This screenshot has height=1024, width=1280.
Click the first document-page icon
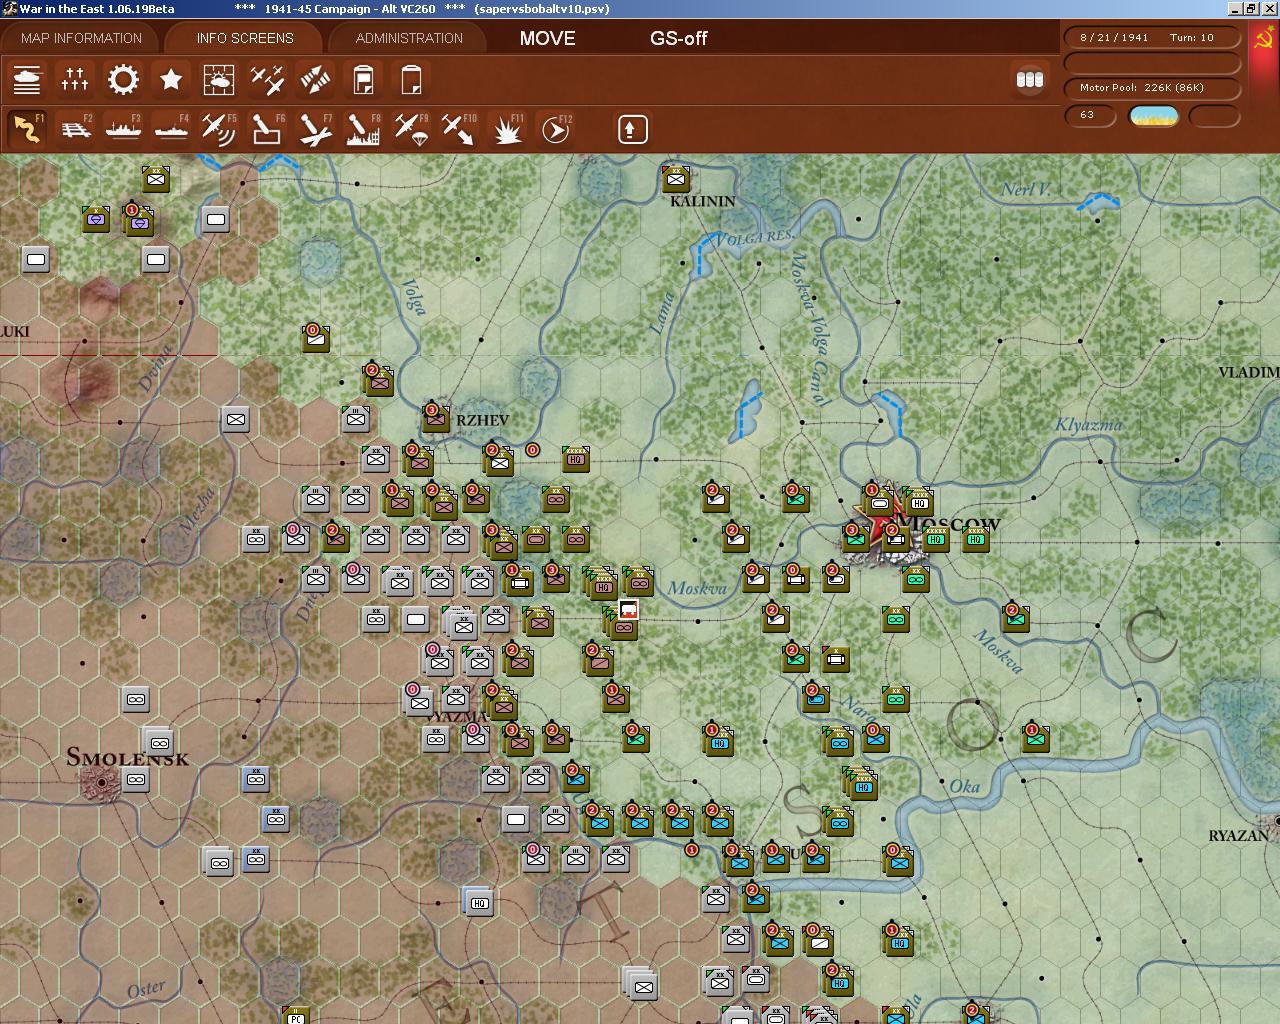point(363,79)
